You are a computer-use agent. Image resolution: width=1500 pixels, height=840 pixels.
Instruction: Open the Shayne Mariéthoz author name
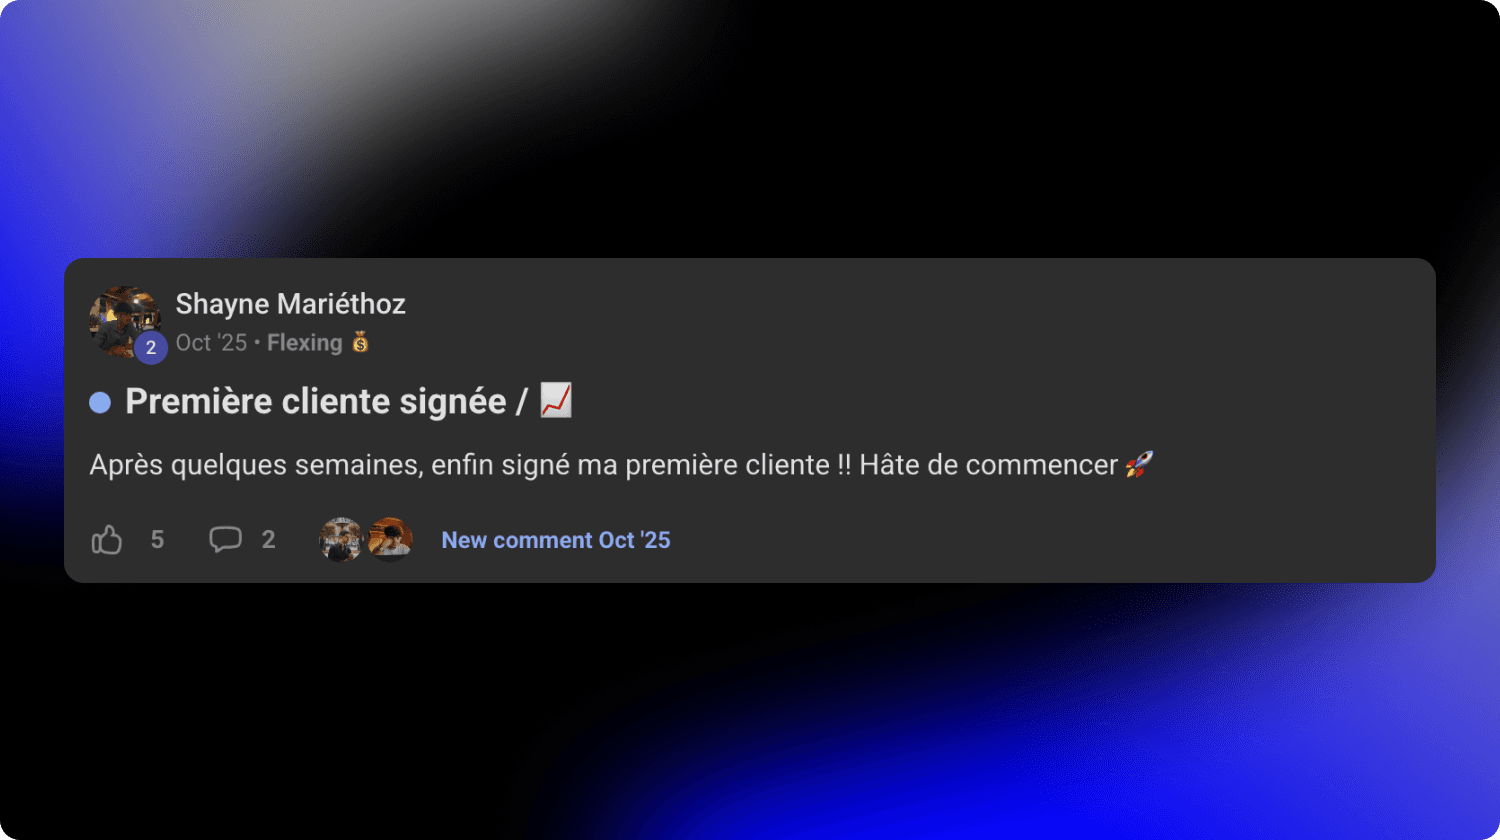(x=291, y=304)
